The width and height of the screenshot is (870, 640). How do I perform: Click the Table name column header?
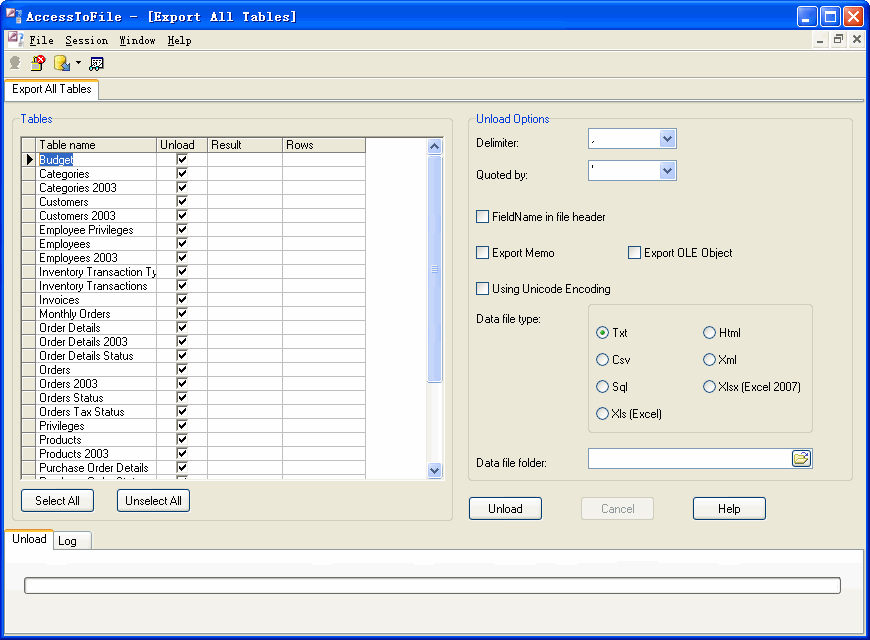point(97,145)
